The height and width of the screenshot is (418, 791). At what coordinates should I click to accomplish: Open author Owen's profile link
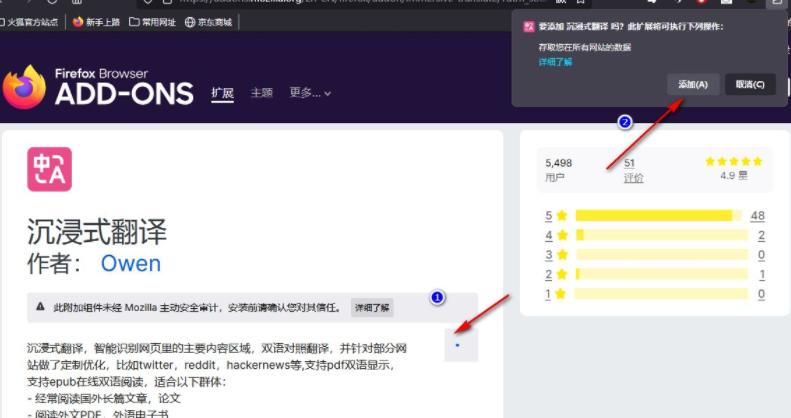pos(131,263)
